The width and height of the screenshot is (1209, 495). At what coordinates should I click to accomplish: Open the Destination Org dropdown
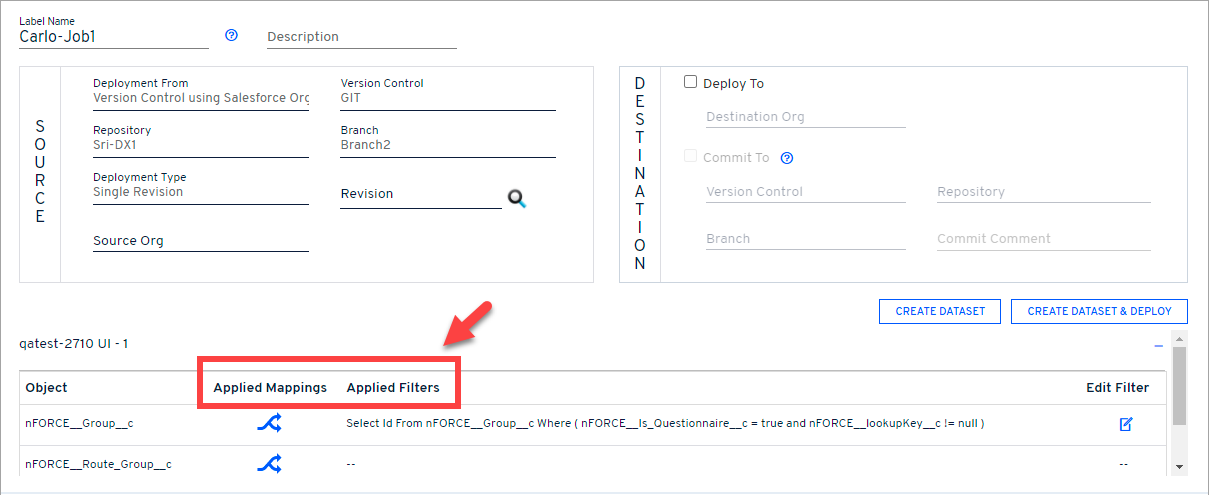[x=805, y=117]
